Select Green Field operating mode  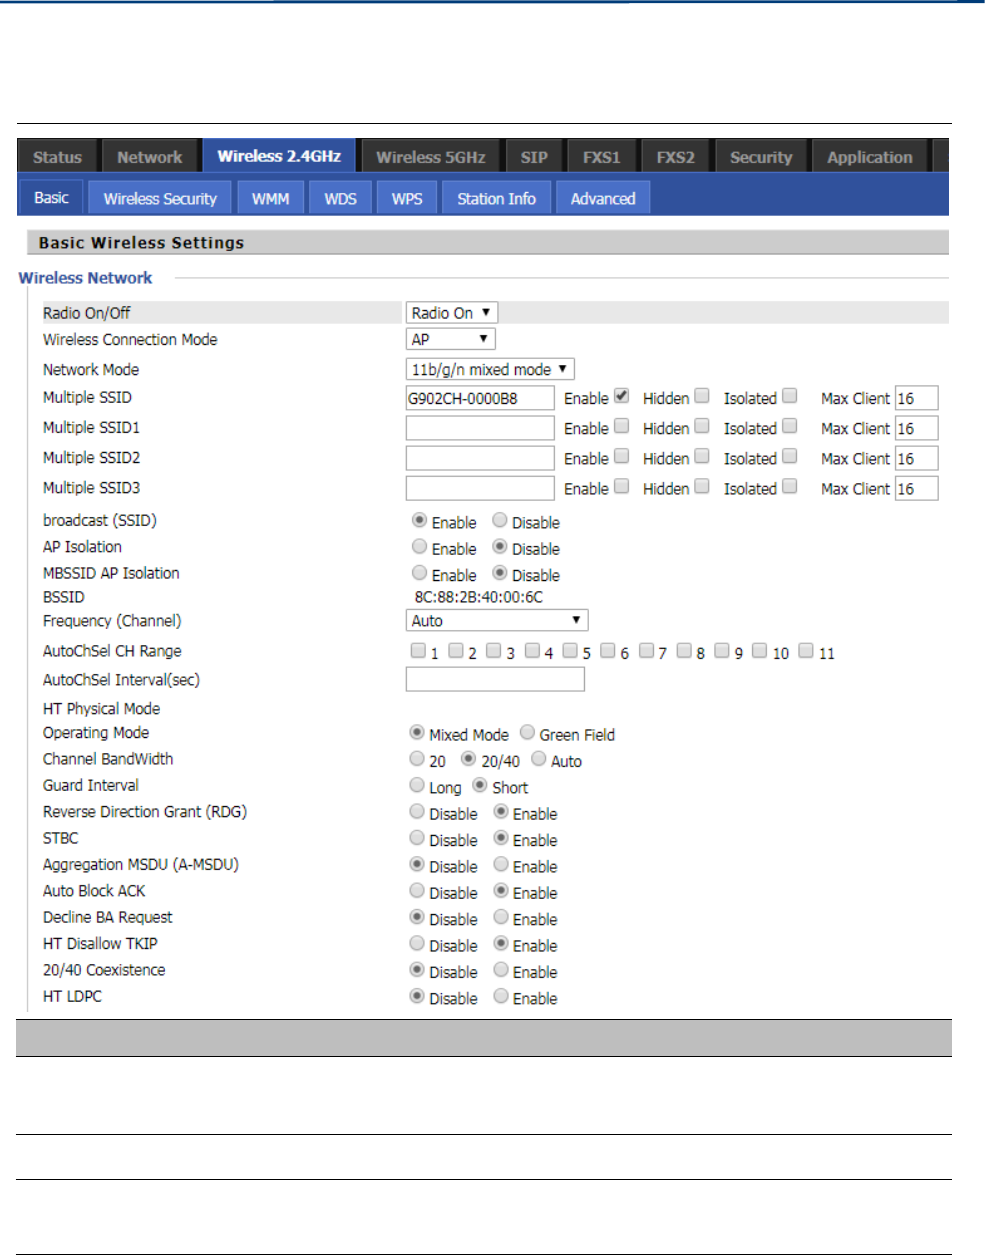[527, 733]
